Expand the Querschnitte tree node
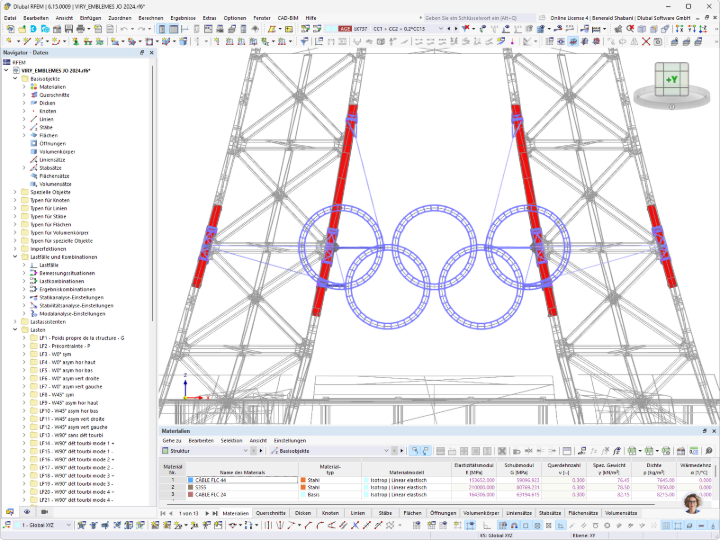The height and width of the screenshot is (540, 720). click(24, 95)
